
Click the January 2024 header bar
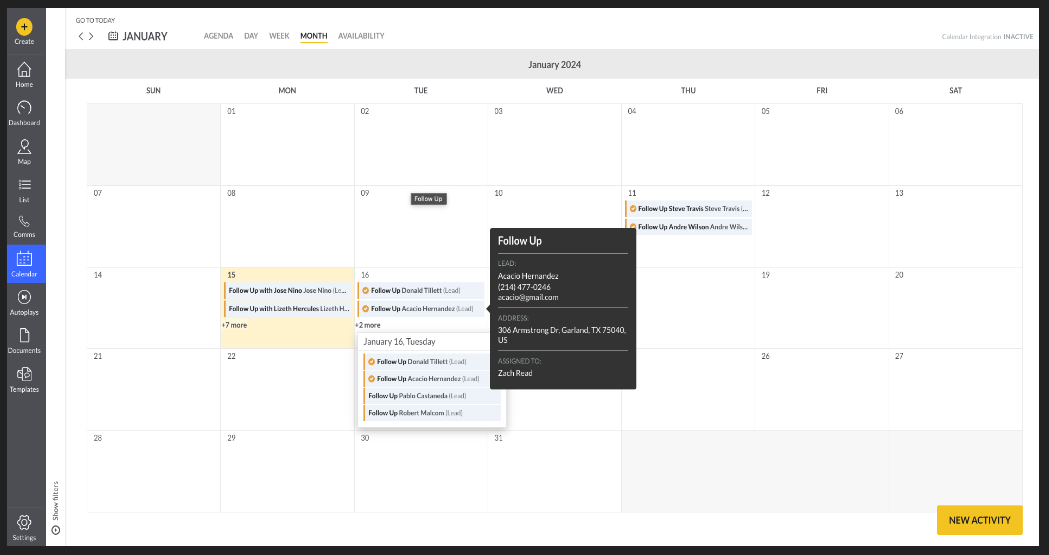(554, 64)
